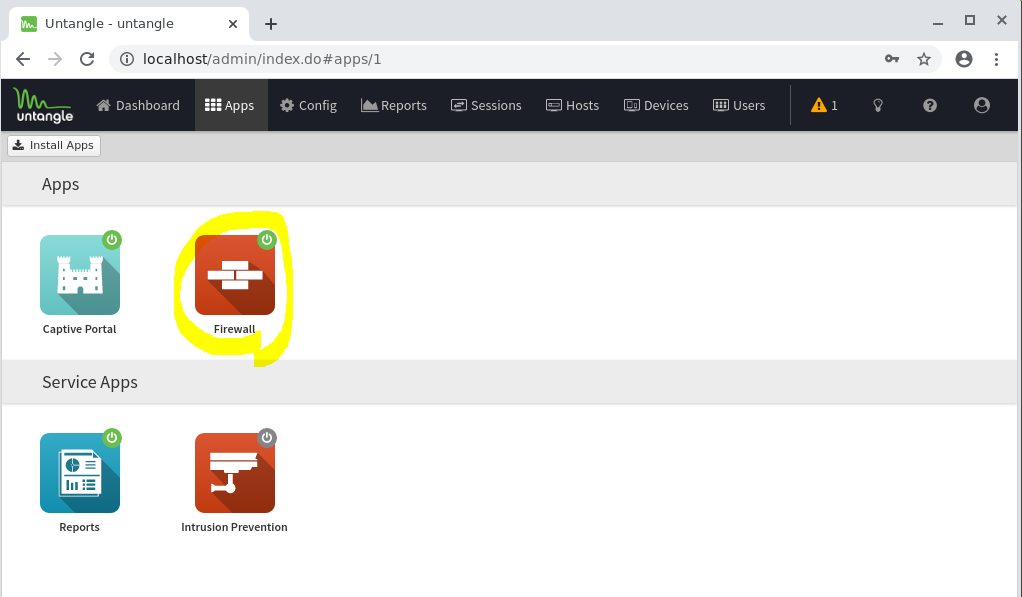Image resolution: width=1022 pixels, height=597 pixels.
Task: Click the Firewall label text
Action: coord(235,329)
